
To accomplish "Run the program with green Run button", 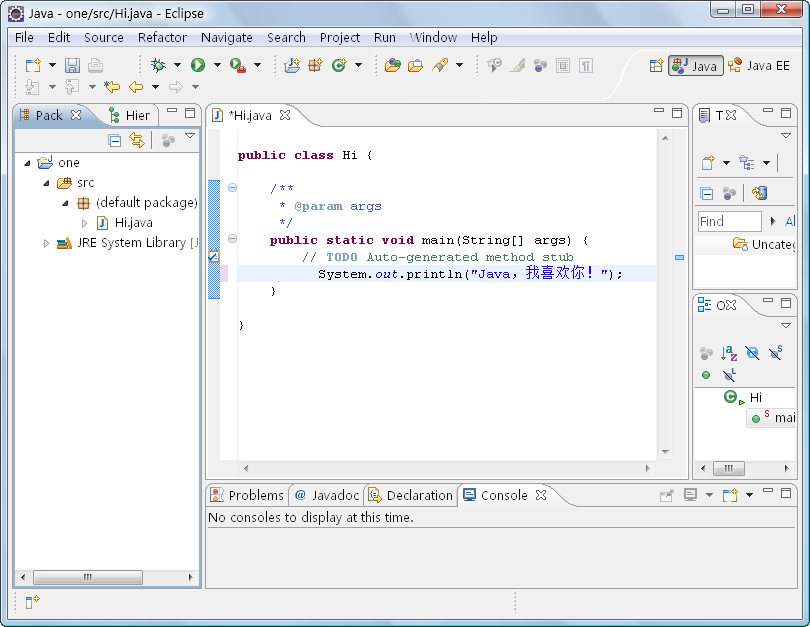I will pos(198,65).
